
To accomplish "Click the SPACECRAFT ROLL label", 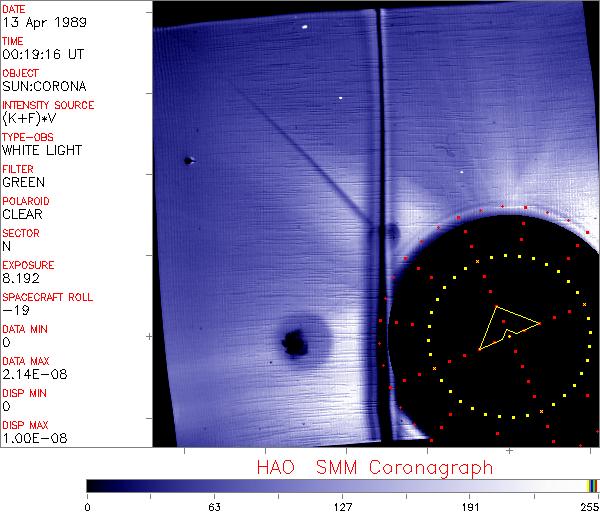I will tap(47, 297).
